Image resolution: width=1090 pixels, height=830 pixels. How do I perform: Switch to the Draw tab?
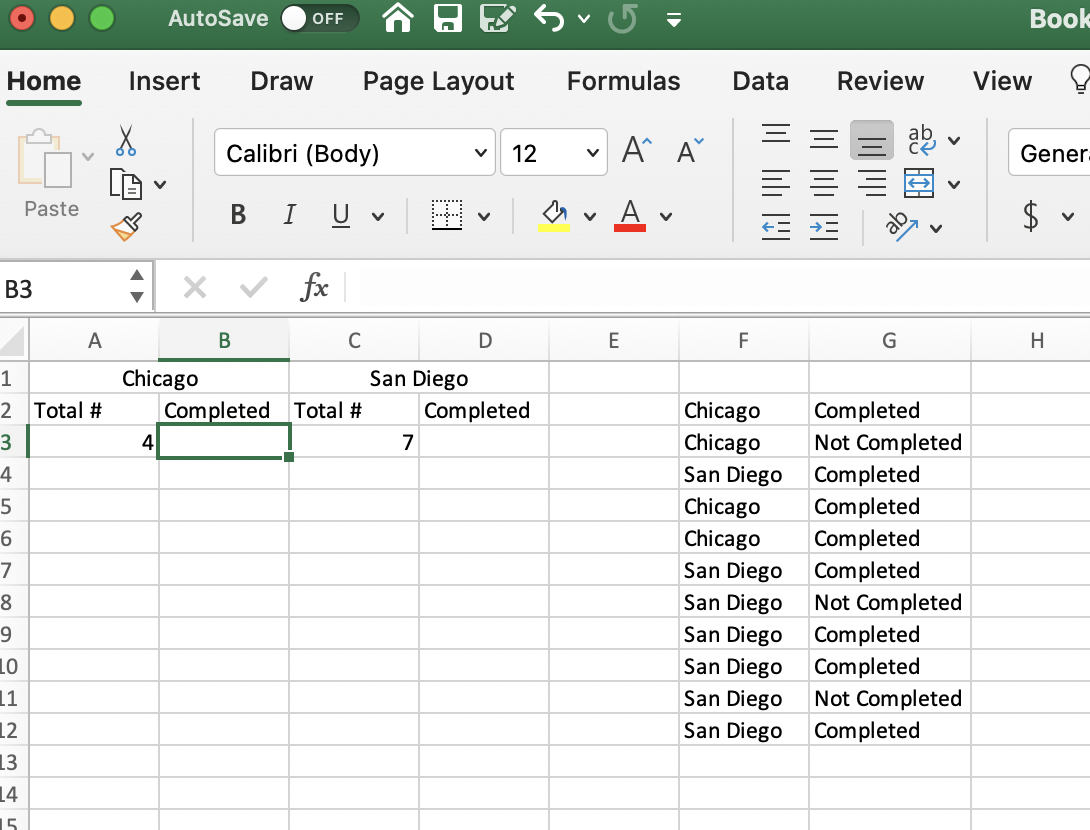click(282, 81)
